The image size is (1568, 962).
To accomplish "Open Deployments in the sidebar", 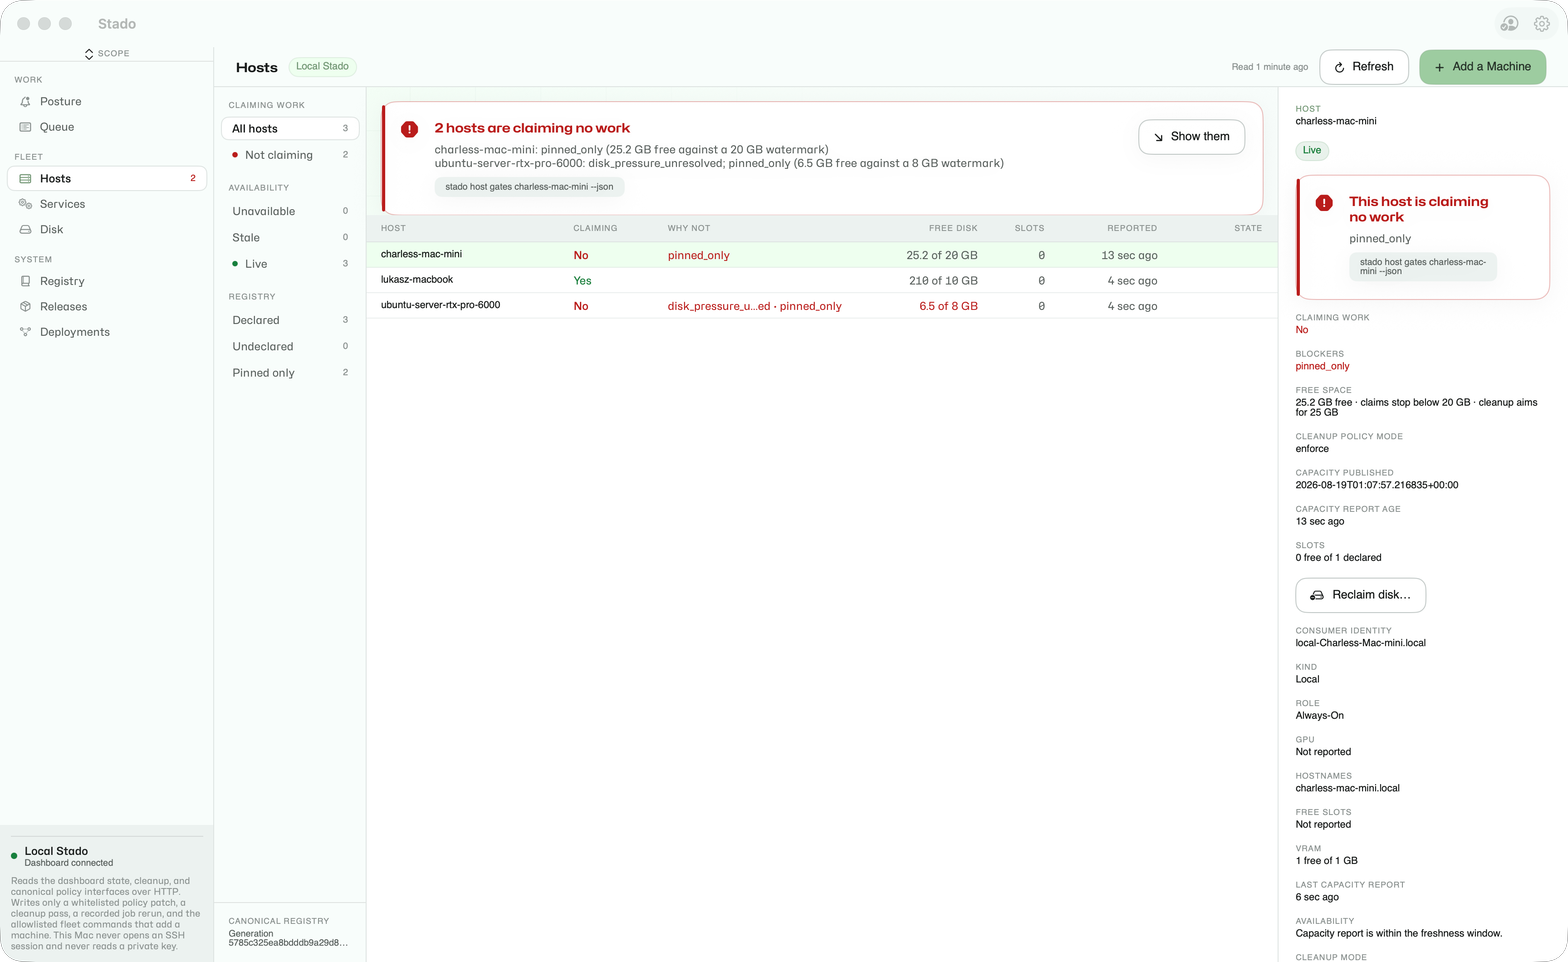I will pos(107,332).
